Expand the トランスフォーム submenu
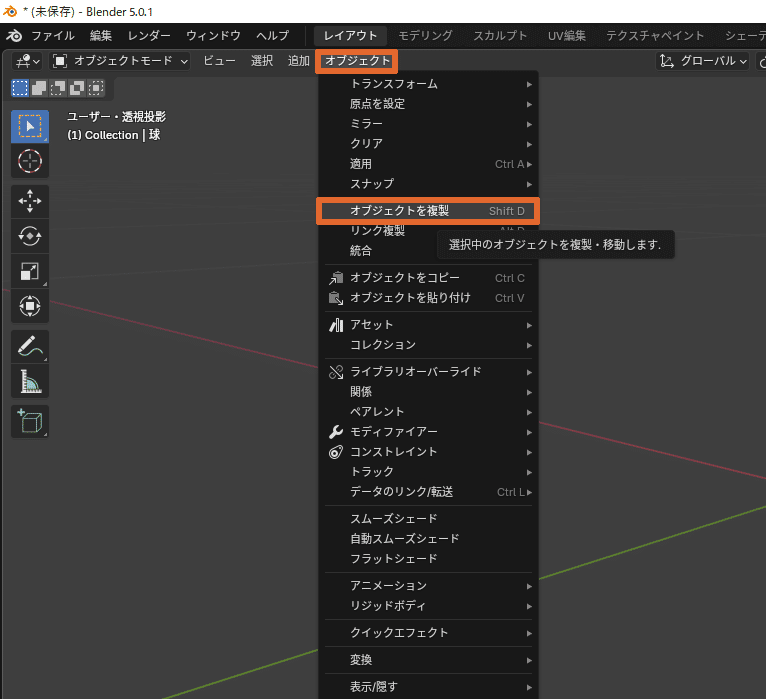This screenshot has width=766, height=699. pos(428,84)
